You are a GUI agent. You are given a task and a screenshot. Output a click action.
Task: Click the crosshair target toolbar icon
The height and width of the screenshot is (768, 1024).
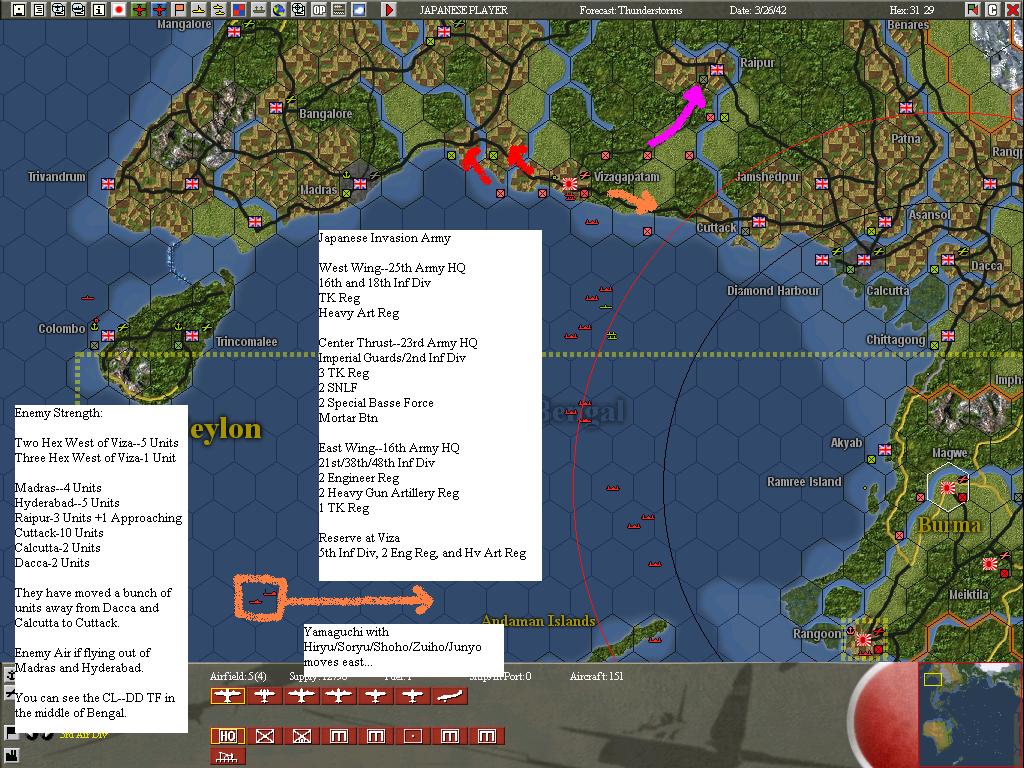coord(298,10)
